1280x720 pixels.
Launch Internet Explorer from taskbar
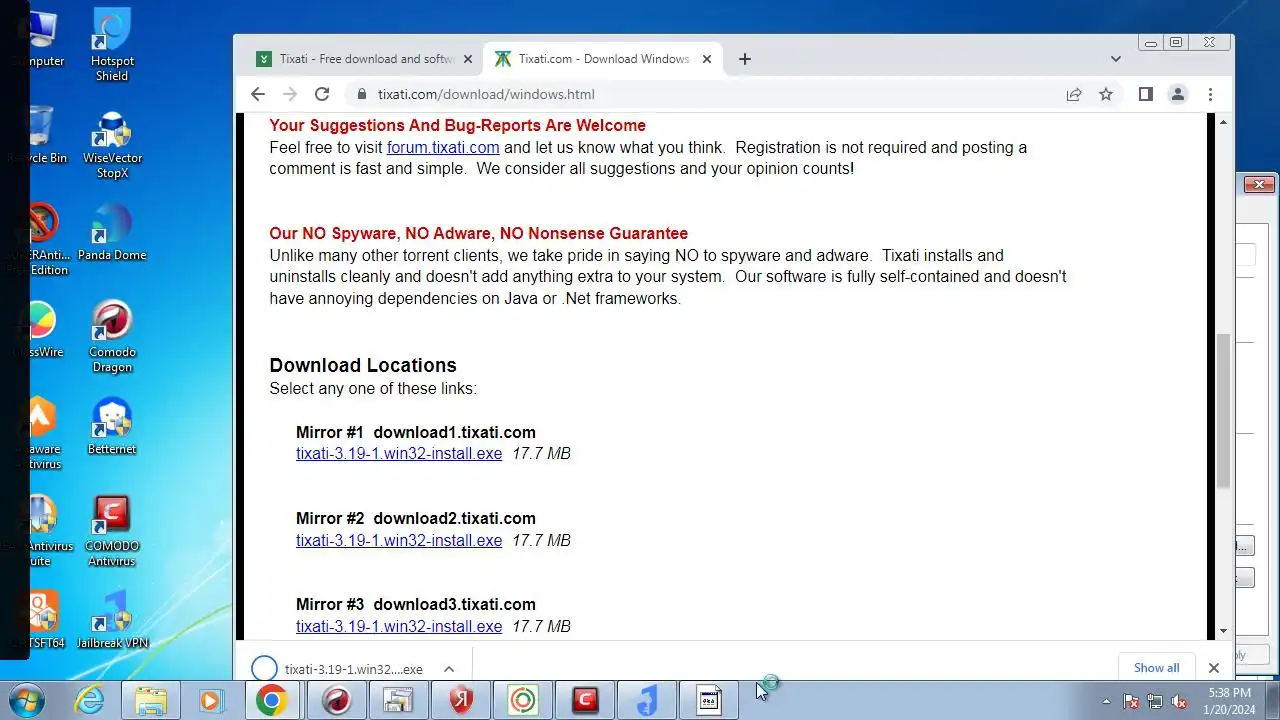(x=90, y=700)
